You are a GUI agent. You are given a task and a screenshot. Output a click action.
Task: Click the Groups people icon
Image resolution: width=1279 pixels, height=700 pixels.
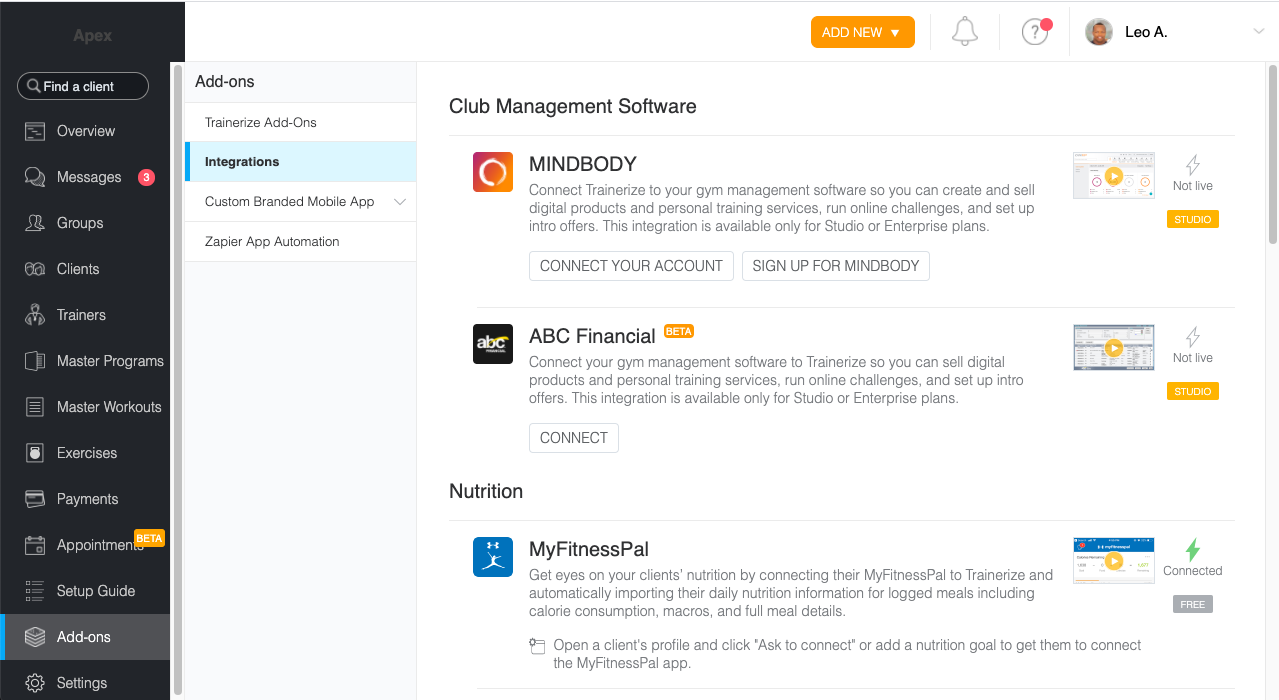(x=35, y=223)
